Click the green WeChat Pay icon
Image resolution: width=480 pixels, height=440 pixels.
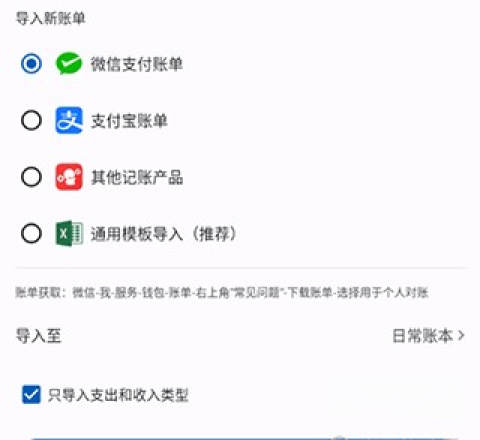pos(69,64)
